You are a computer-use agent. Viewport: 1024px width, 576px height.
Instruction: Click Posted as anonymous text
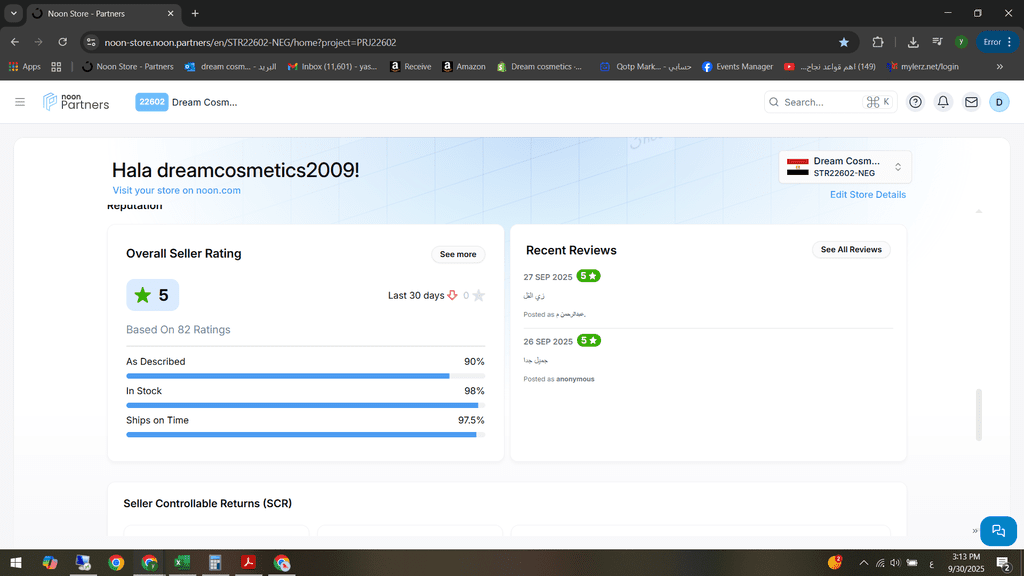[559, 379]
